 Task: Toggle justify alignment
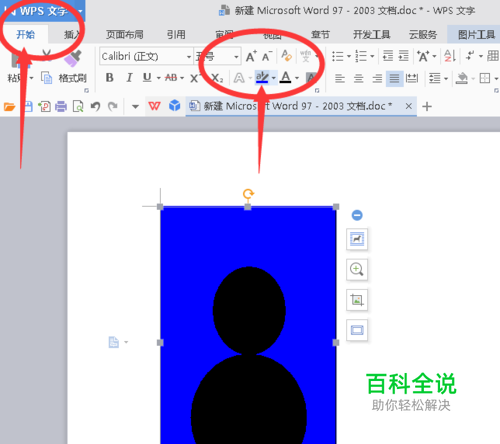pyautogui.click(x=395, y=78)
